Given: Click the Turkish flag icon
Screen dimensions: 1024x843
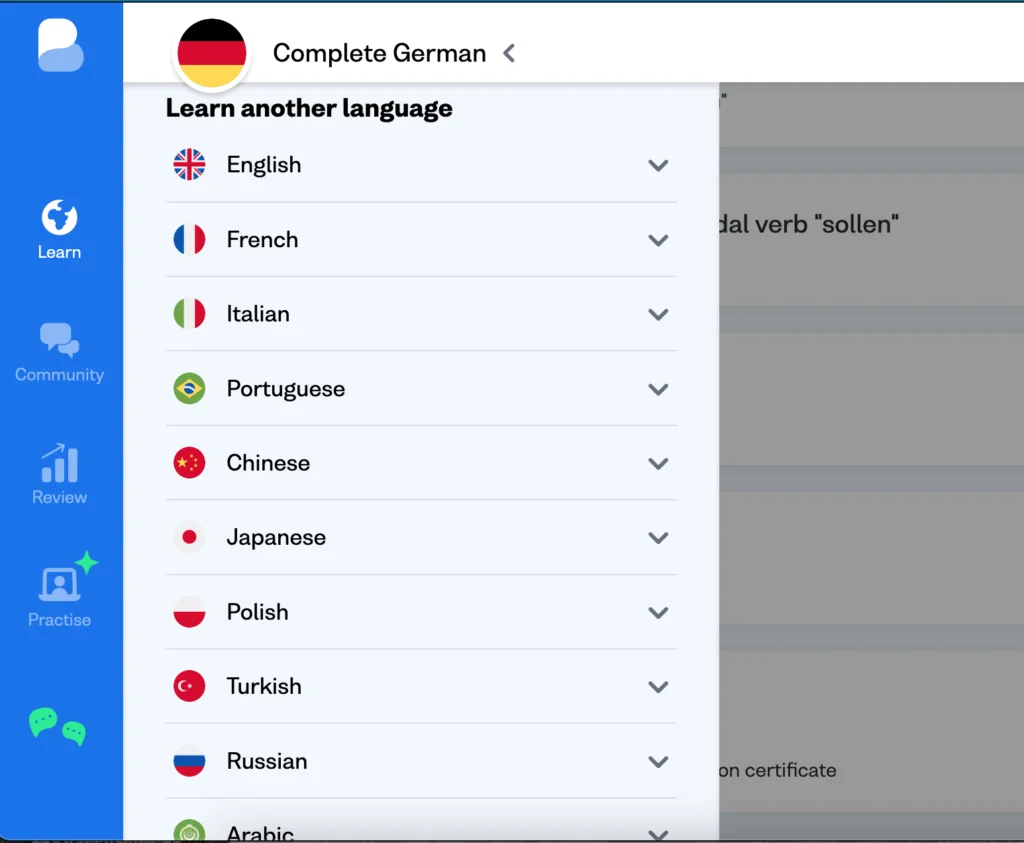Looking at the screenshot, I should click(189, 686).
